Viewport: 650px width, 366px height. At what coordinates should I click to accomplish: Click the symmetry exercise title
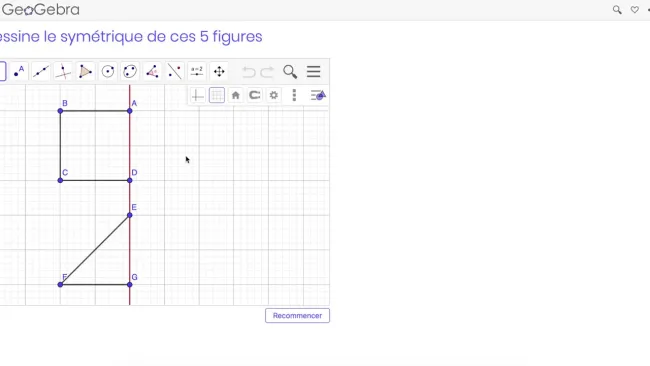[x=131, y=36]
